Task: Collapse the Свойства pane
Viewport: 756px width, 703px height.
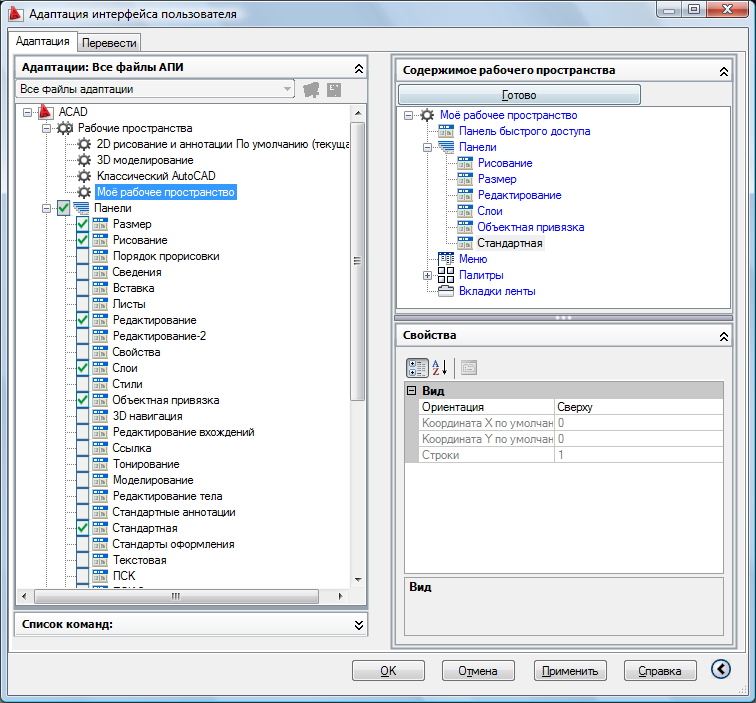Action: (724, 337)
